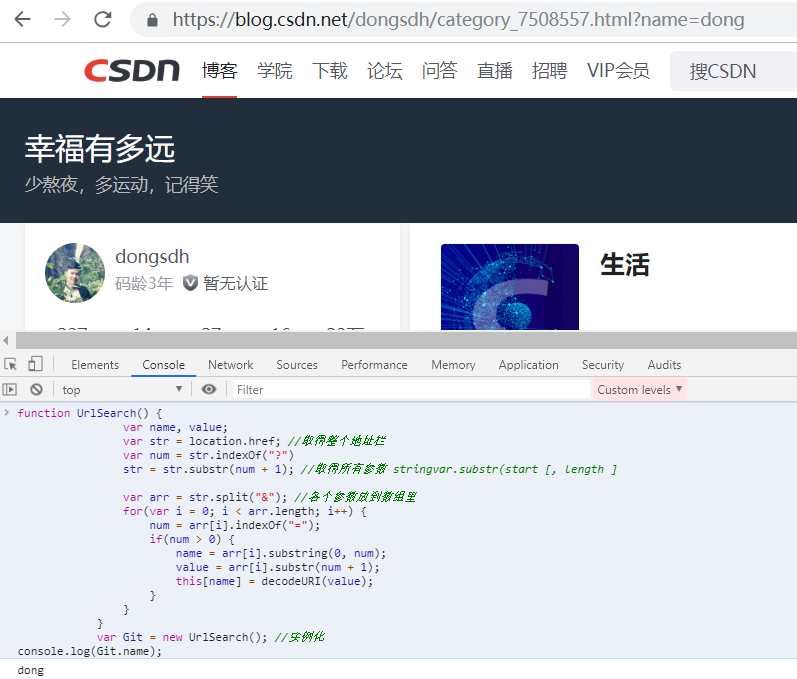Open the dongsdh username link
797x679 pixels.
pos(152,256)
